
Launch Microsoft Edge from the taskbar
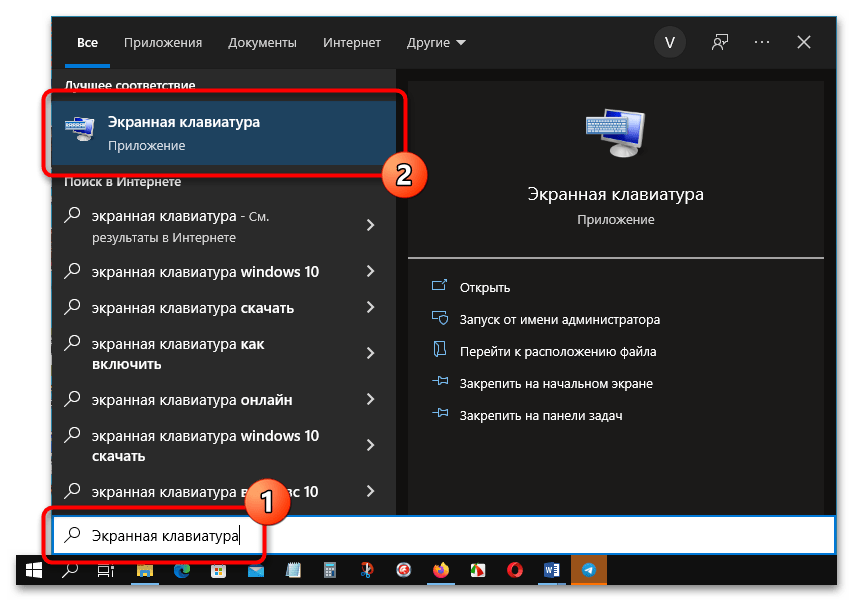click(182, 570)
